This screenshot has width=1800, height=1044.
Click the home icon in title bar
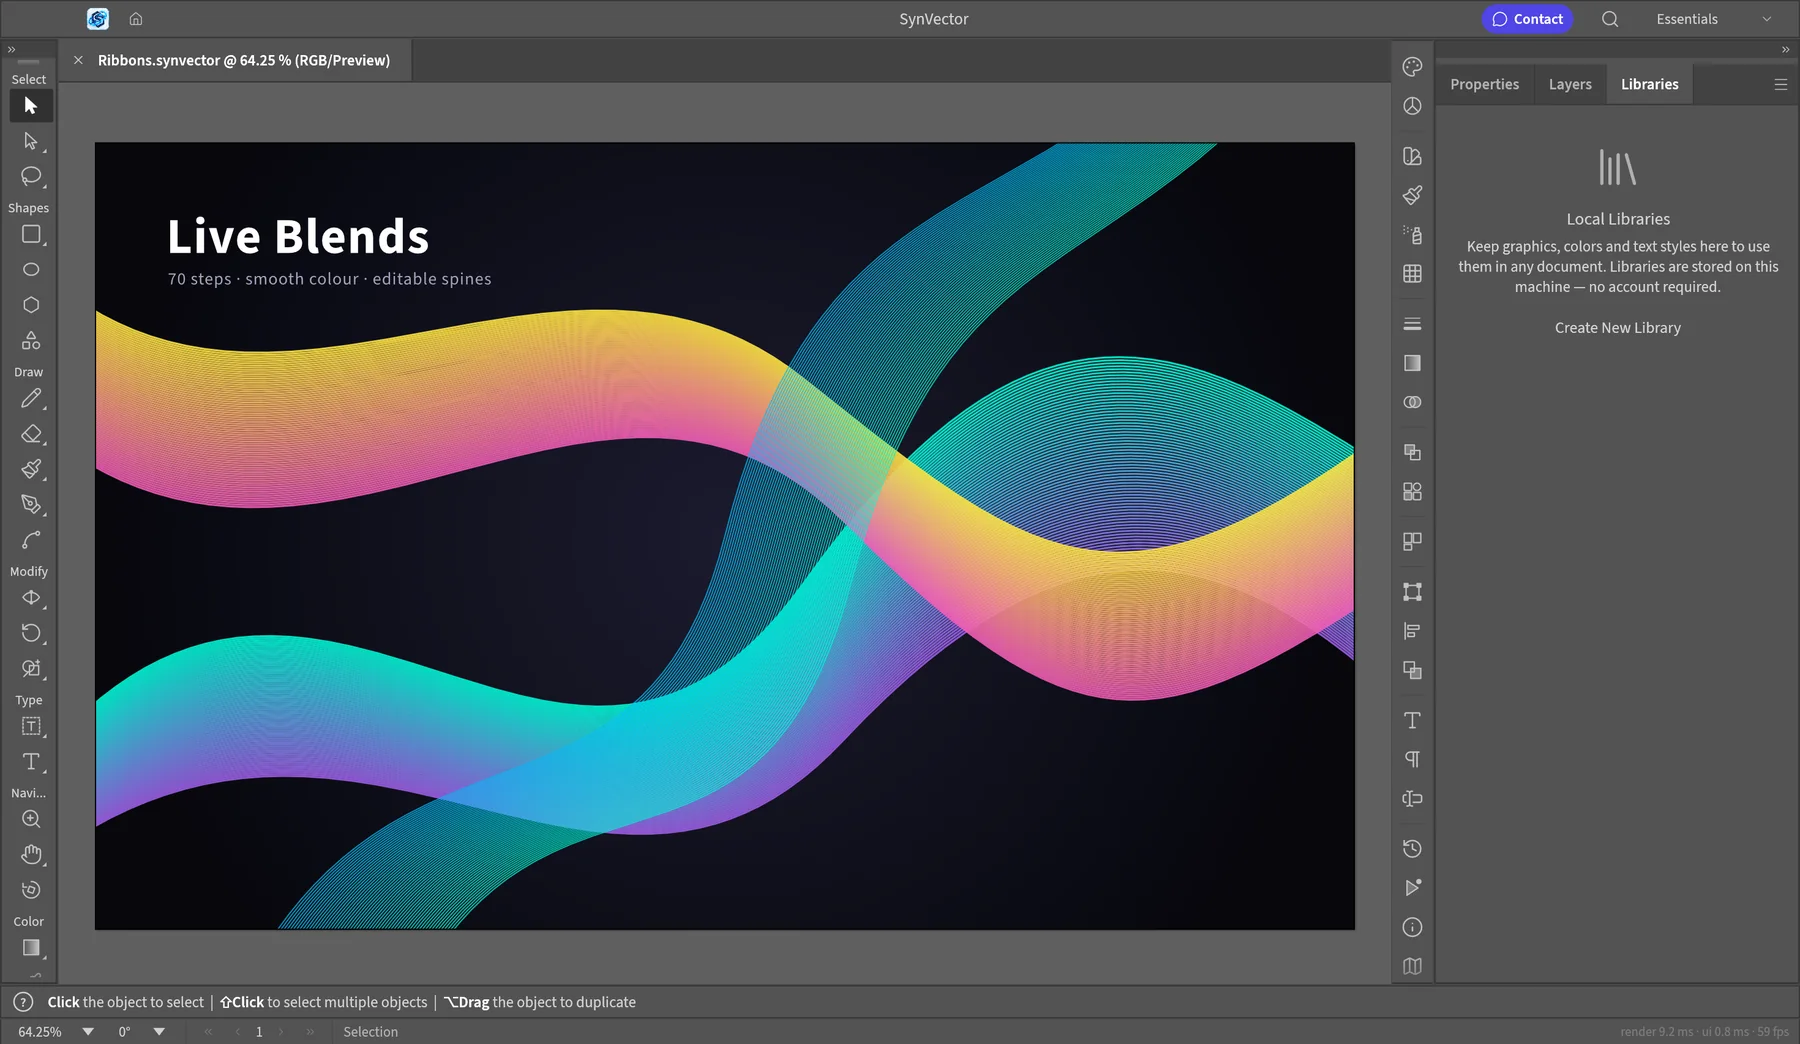136,19
